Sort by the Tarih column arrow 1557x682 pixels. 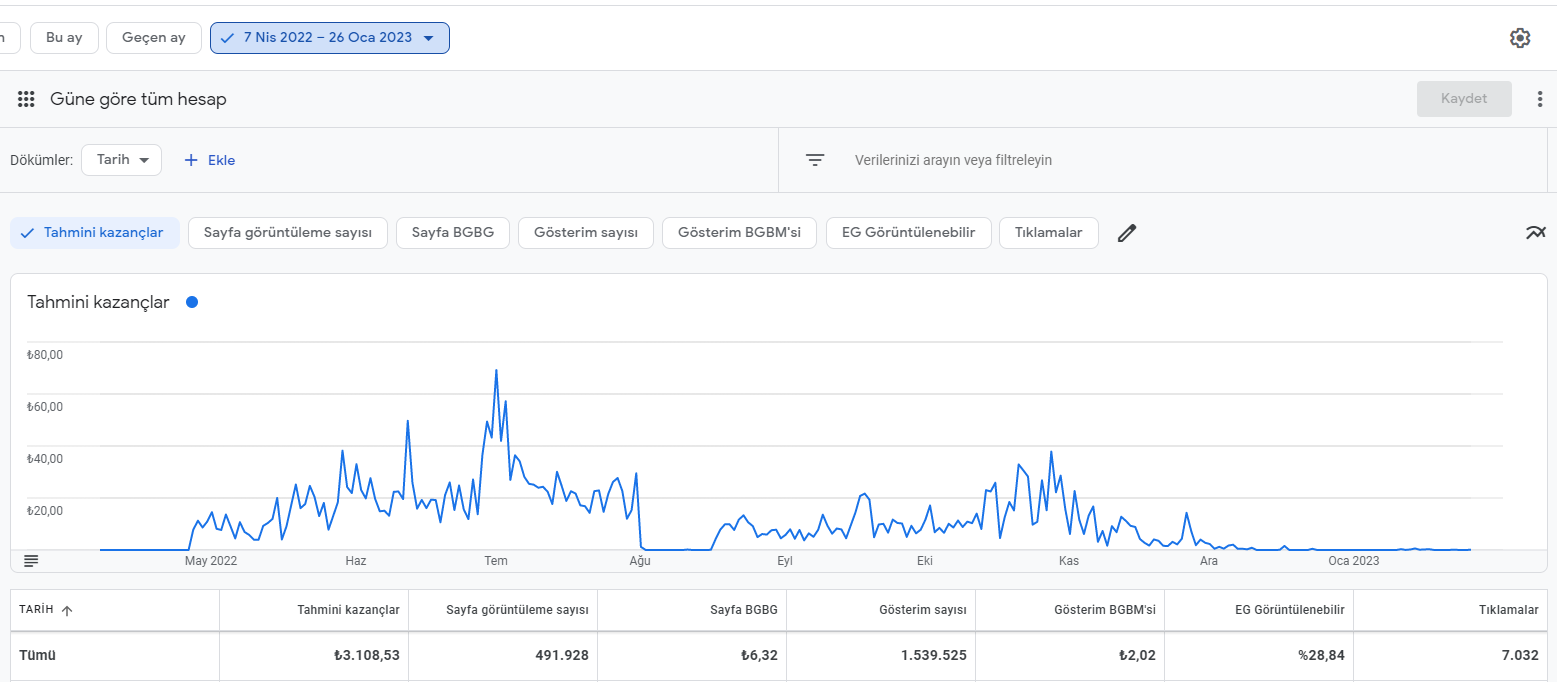[x=67, y=610]
